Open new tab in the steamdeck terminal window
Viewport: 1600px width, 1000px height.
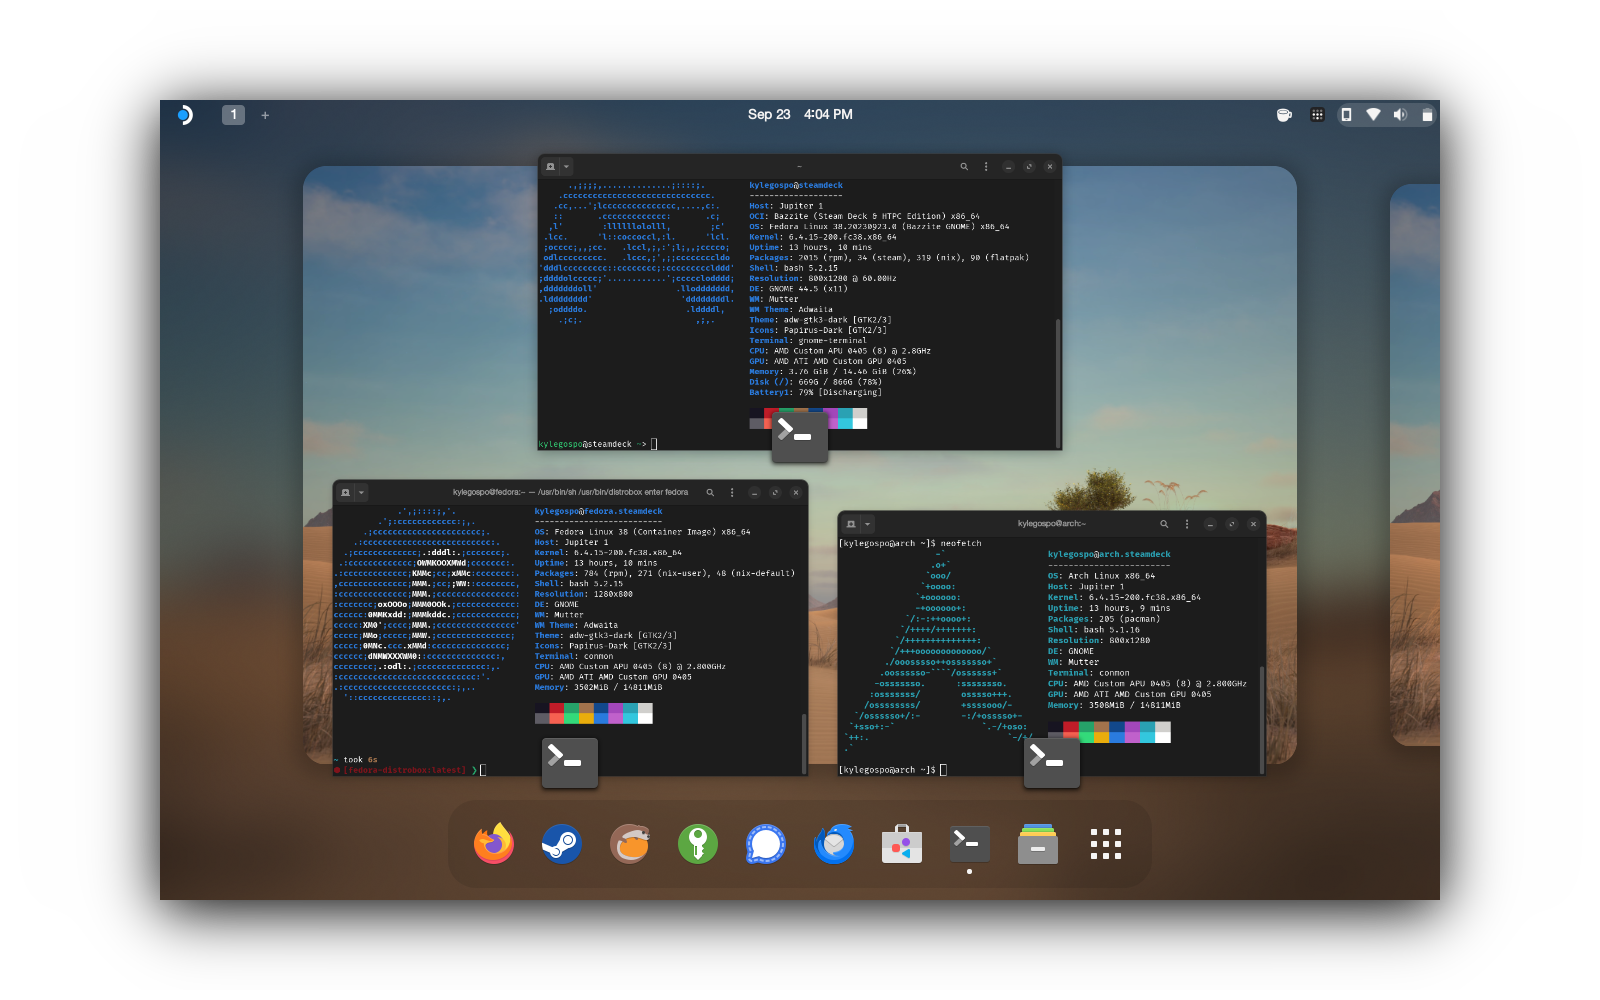pos(550,166)
